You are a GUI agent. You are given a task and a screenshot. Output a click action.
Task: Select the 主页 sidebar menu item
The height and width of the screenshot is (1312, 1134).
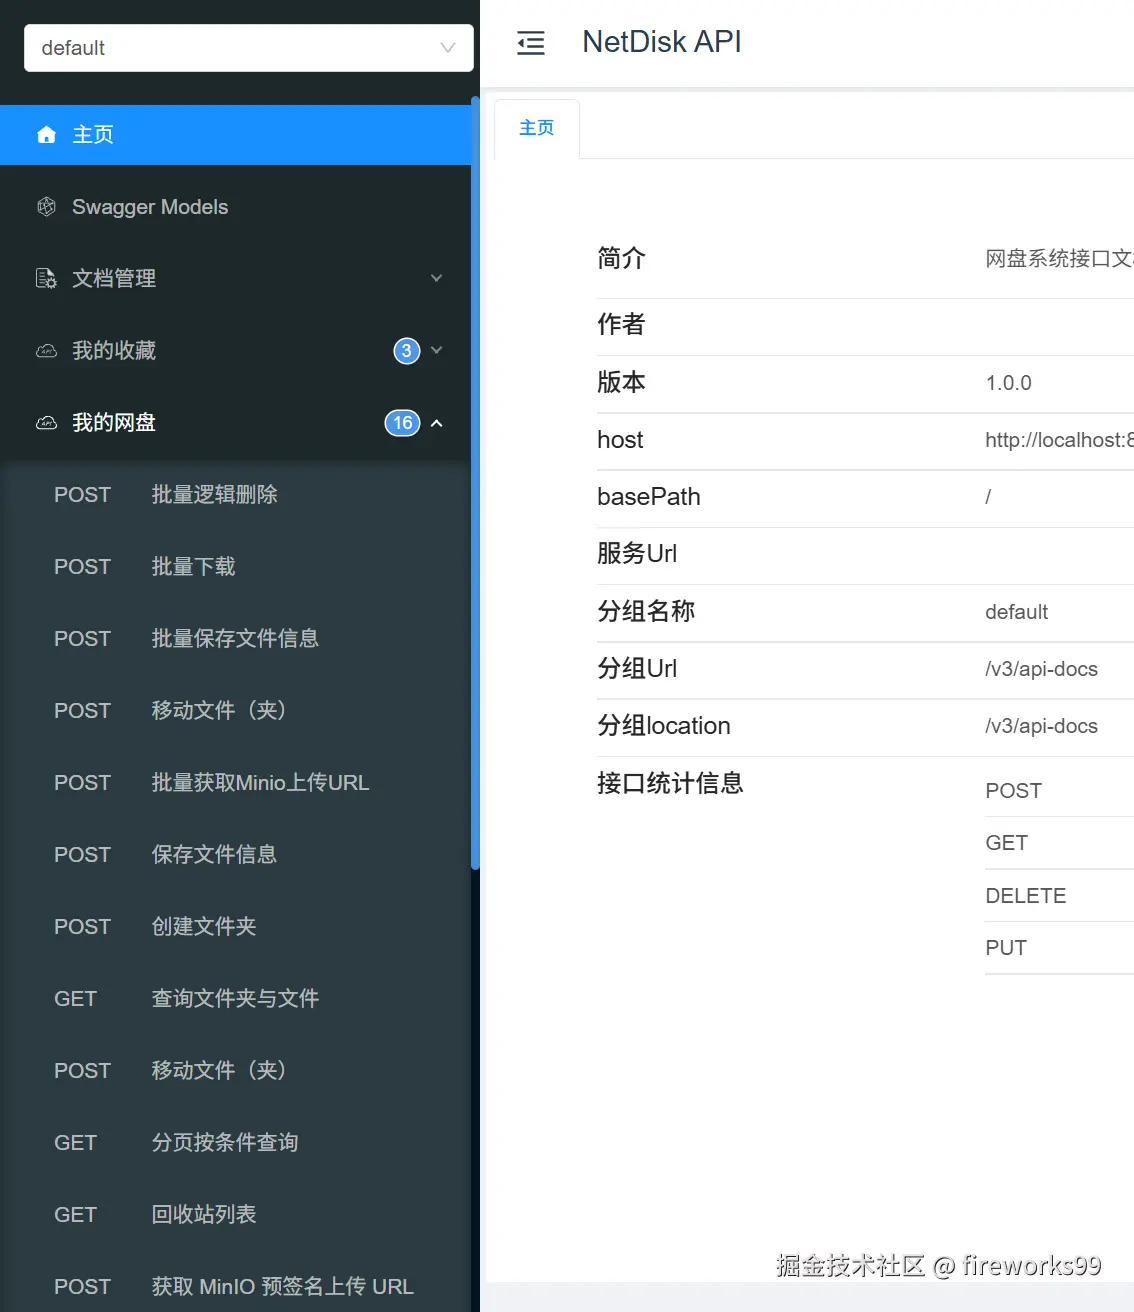[x=235, y=135]
